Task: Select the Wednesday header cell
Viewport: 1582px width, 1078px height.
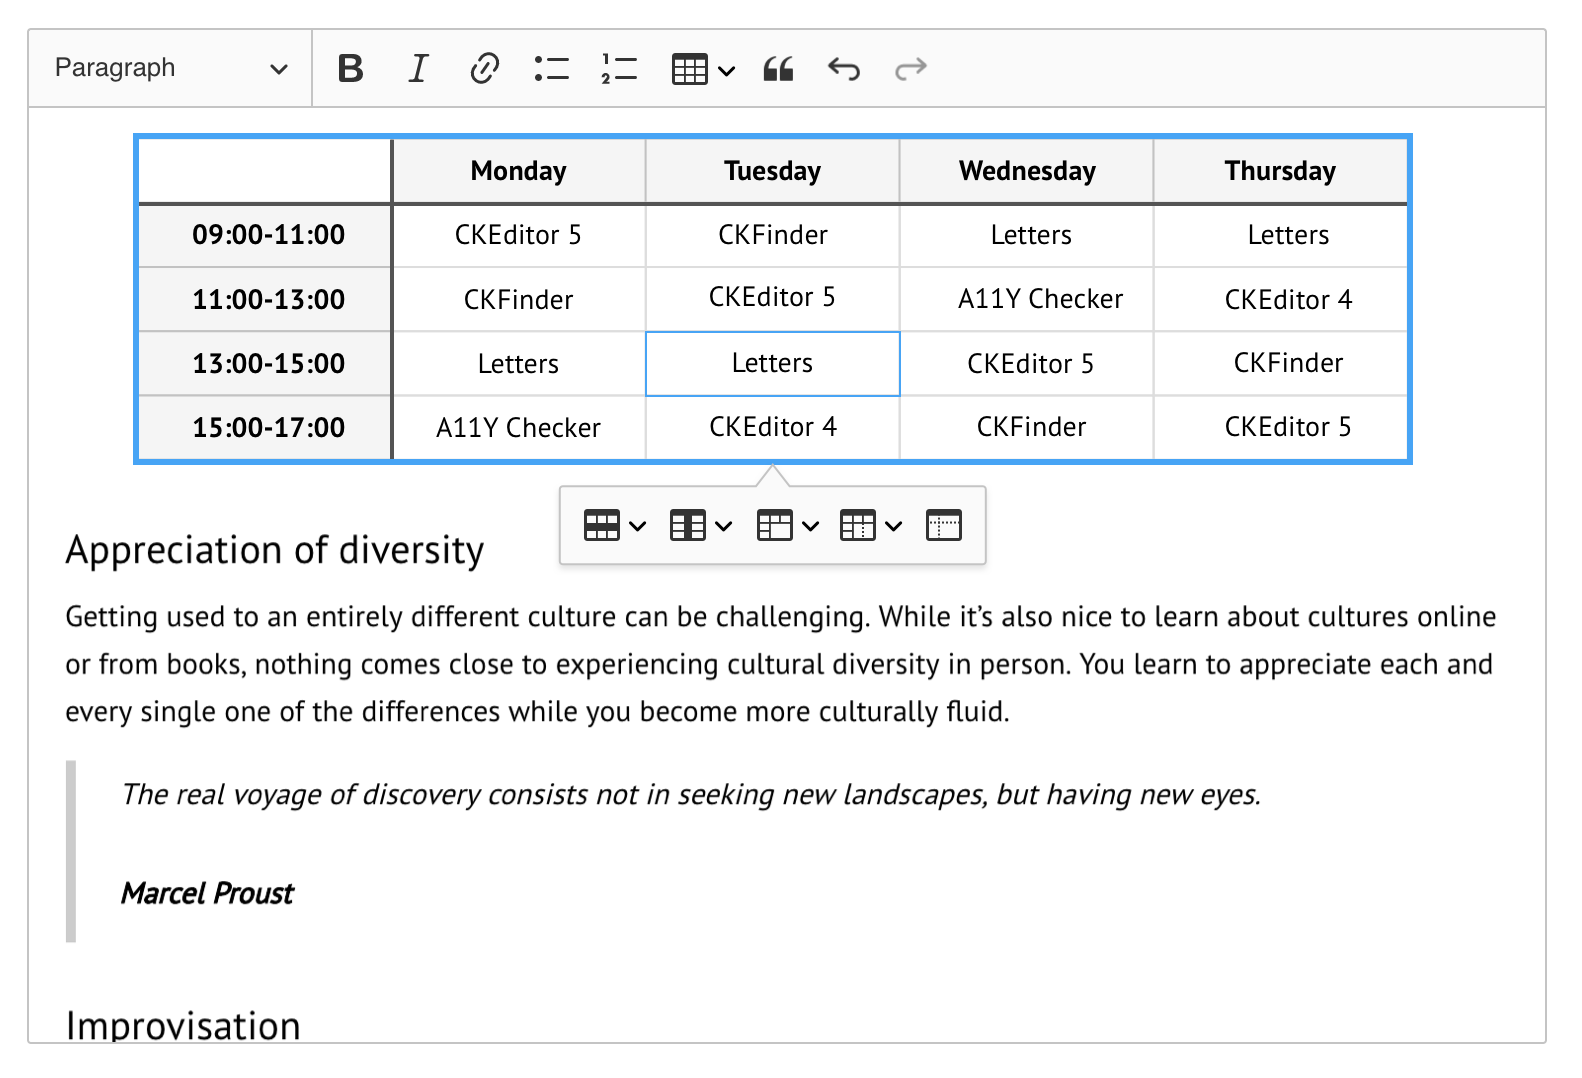Action: [1027, 171]
